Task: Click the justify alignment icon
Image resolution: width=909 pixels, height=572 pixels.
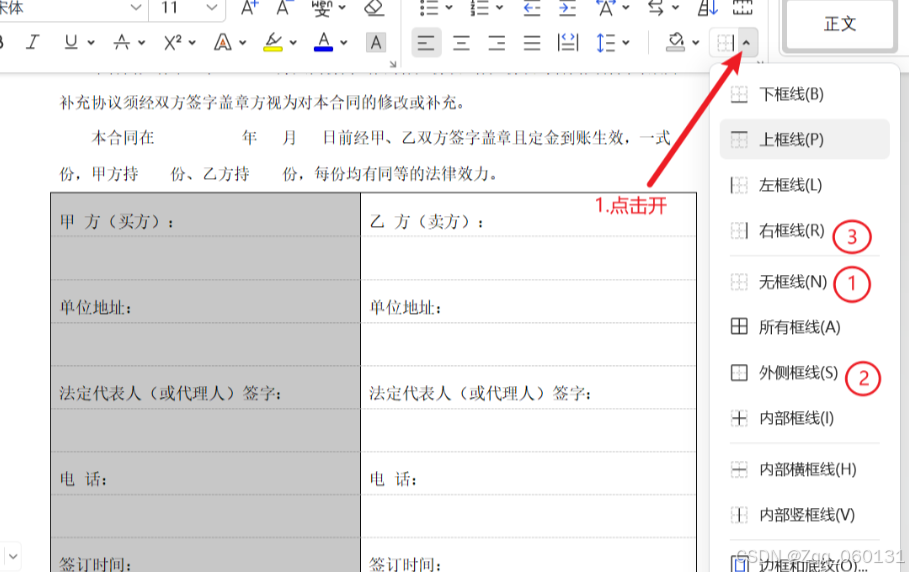Action: coord(532,42)
